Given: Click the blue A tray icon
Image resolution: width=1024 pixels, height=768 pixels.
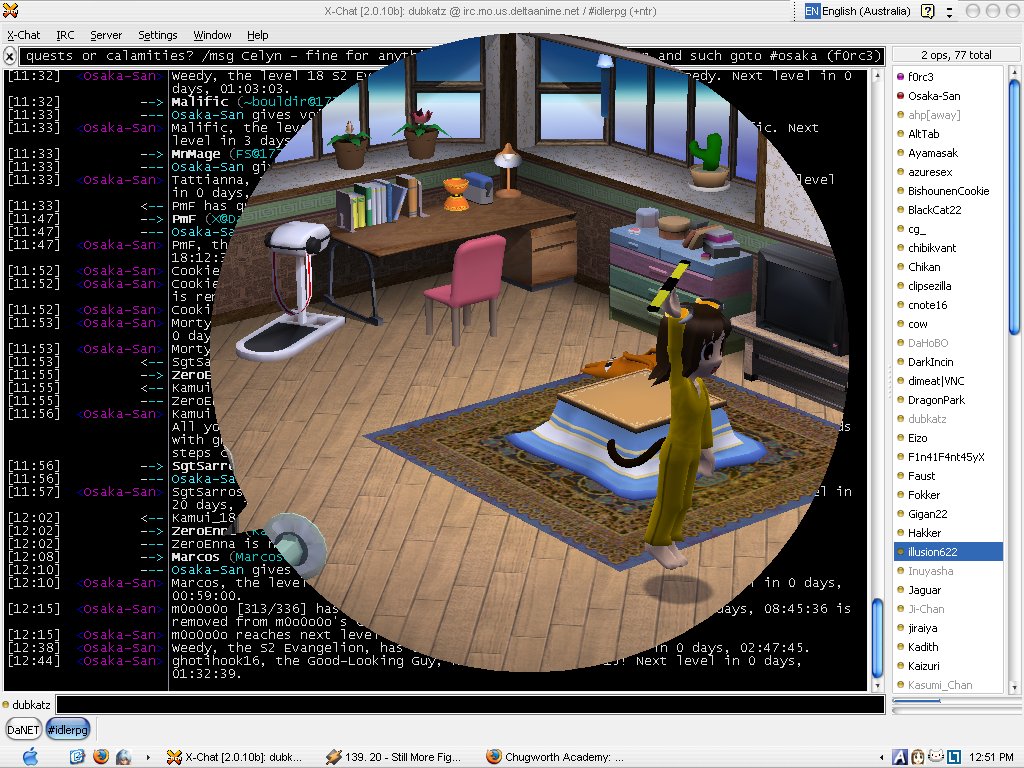Looking at the screenshot, I should tap(900, 757).
